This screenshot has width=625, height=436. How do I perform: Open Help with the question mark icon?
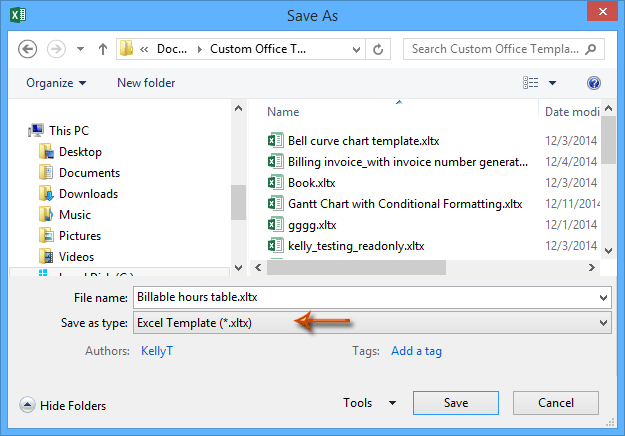pyautogui.click(x=594, y=83)
